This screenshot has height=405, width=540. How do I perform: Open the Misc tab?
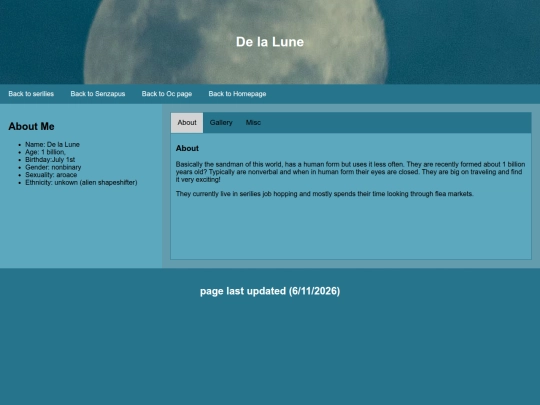pos(253,123)
